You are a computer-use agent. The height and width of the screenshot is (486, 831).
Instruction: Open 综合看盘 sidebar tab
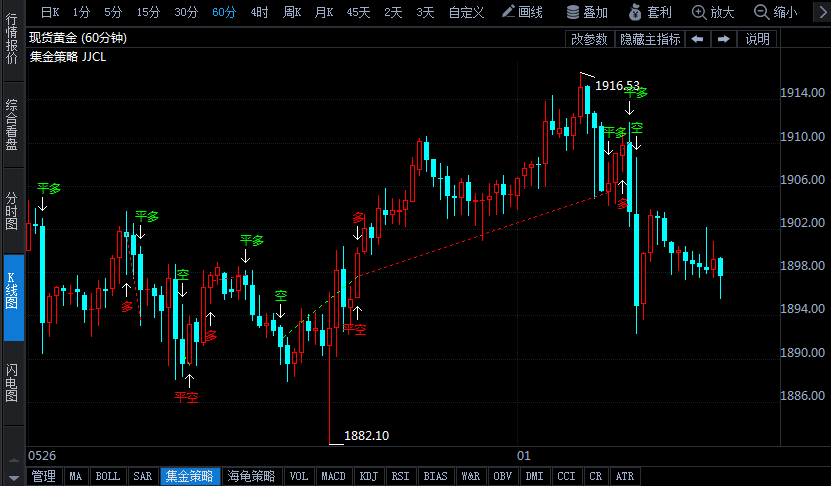pos(12,125)
